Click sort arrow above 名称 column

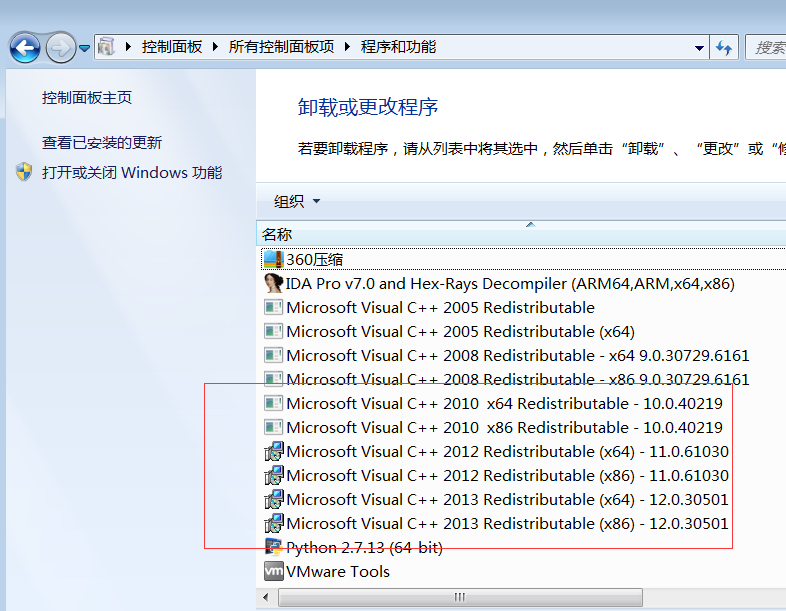click(530, 225)
